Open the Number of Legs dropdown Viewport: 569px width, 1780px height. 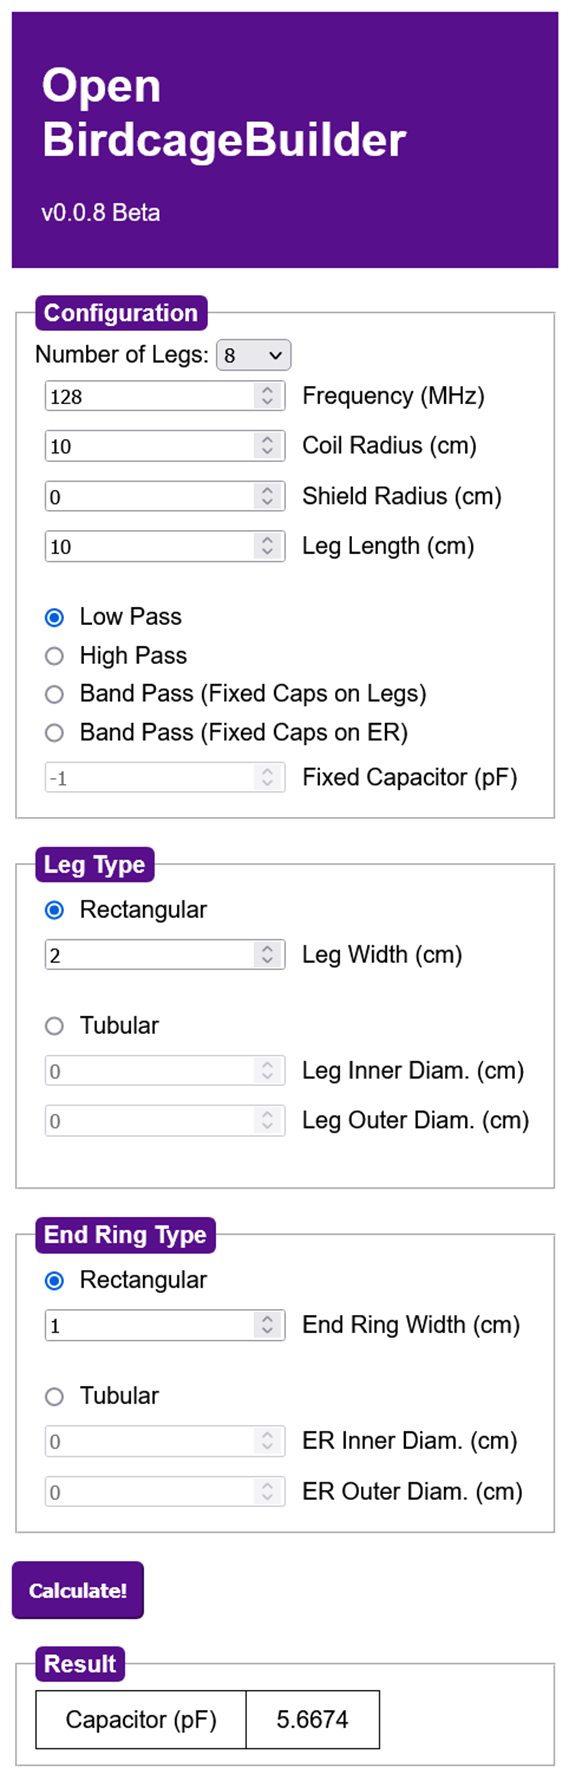tap(253, 355)
